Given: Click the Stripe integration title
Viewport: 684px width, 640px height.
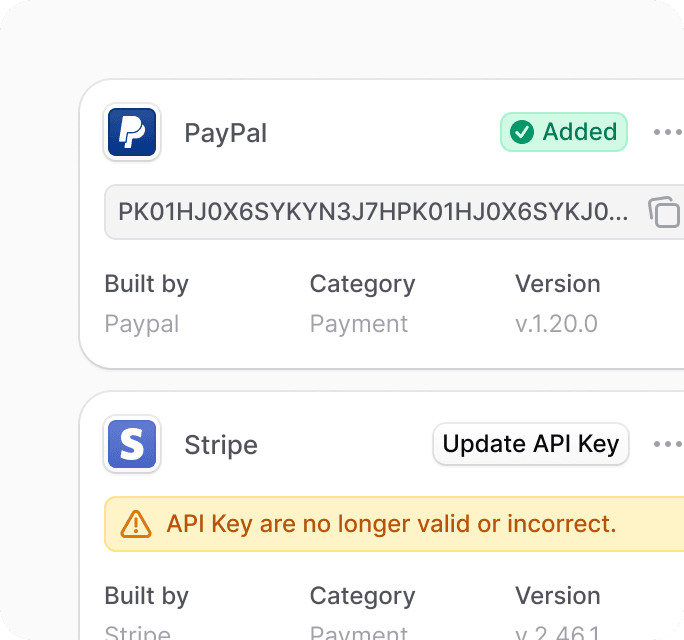Looking at the screenshot, I should (x=221, y=445).
